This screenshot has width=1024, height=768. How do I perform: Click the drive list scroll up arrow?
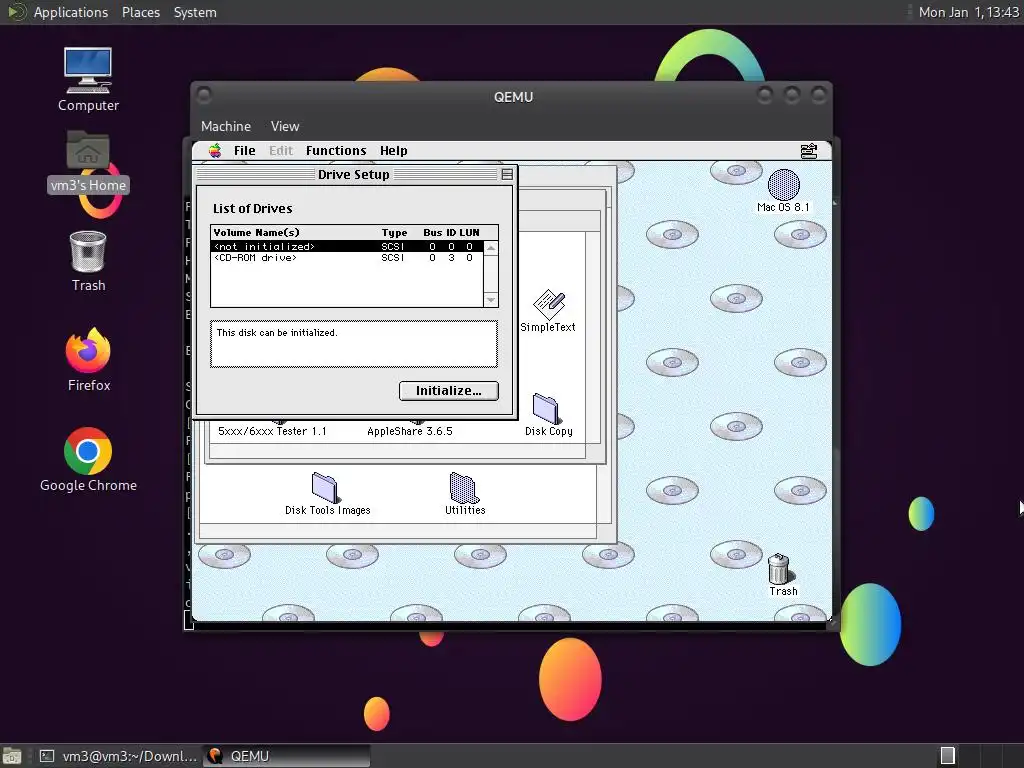491,248
